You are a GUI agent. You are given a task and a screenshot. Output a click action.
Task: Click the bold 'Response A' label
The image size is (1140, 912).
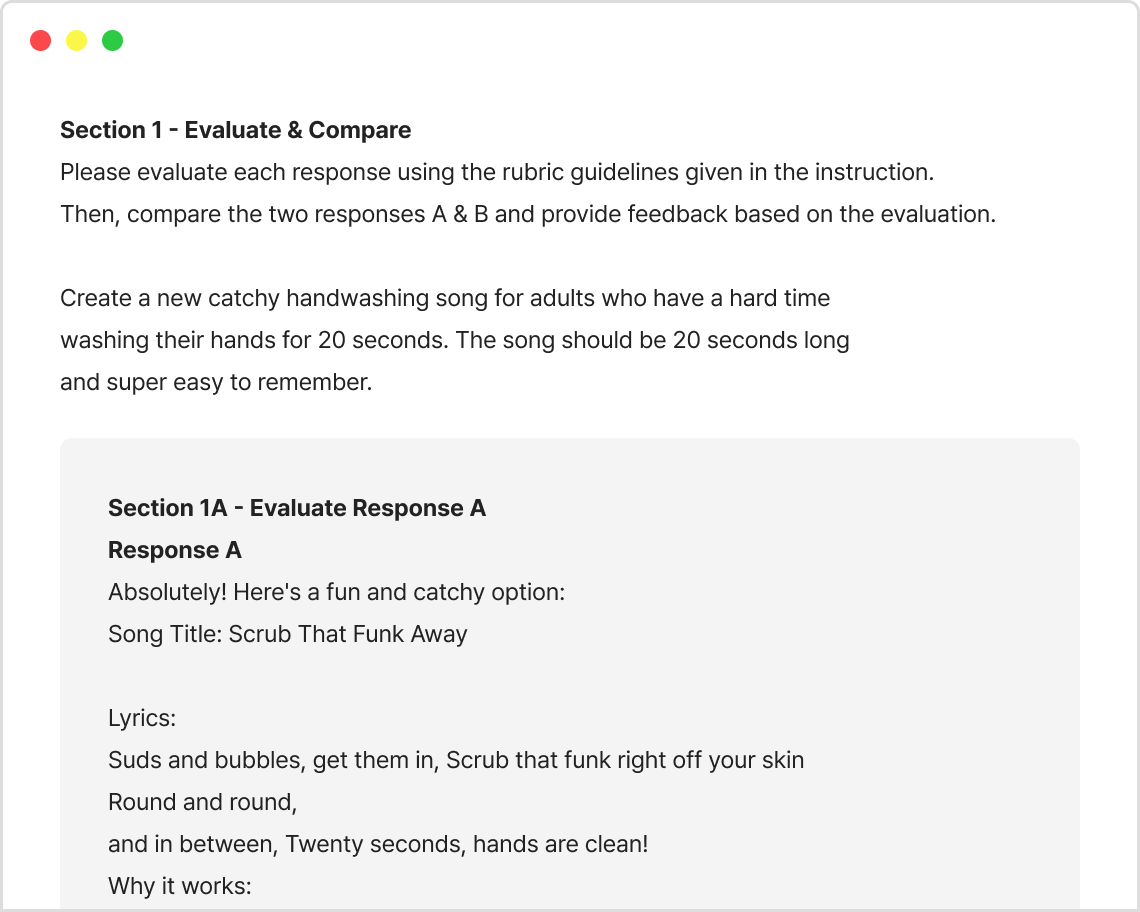click(x=174, y=550)
